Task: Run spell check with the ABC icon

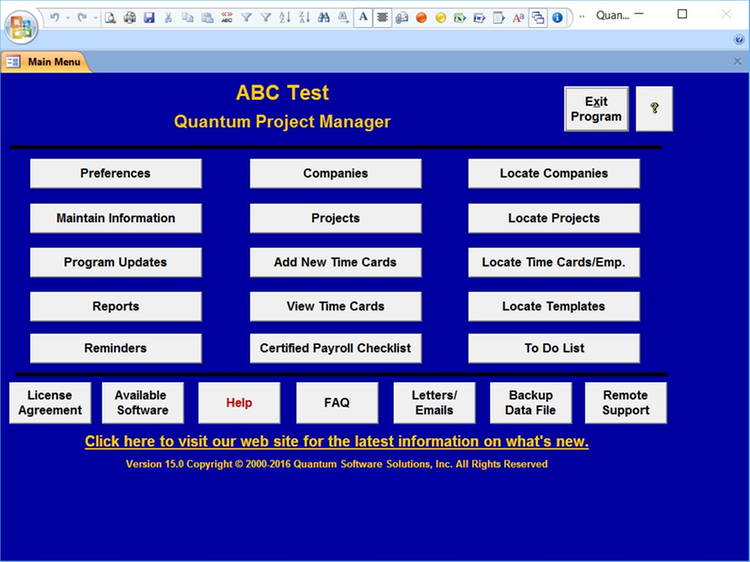Action: (x=226, y=17)
